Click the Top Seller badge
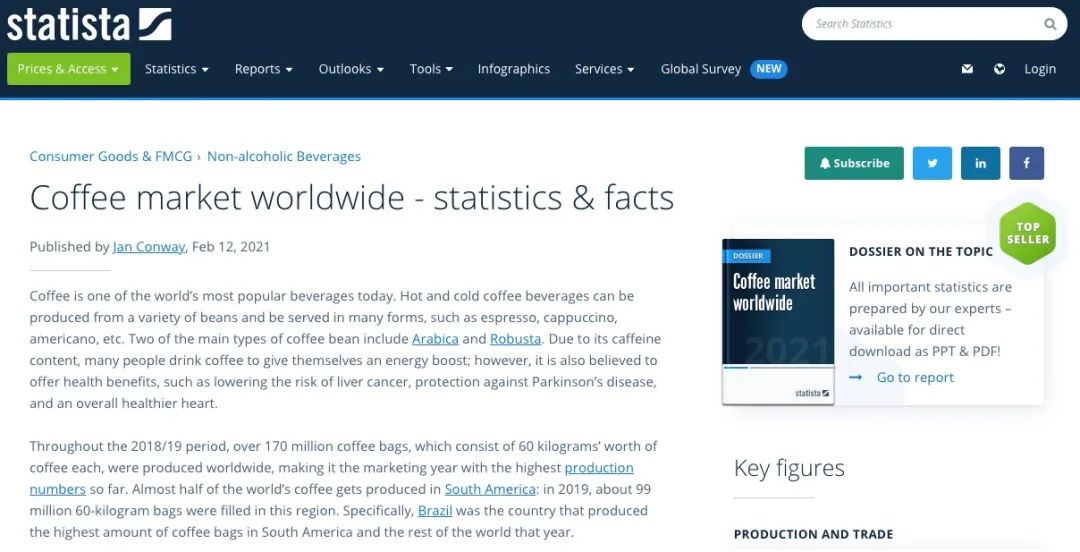The width and height of the screenshot is (1080, 552). point(1028,234)
